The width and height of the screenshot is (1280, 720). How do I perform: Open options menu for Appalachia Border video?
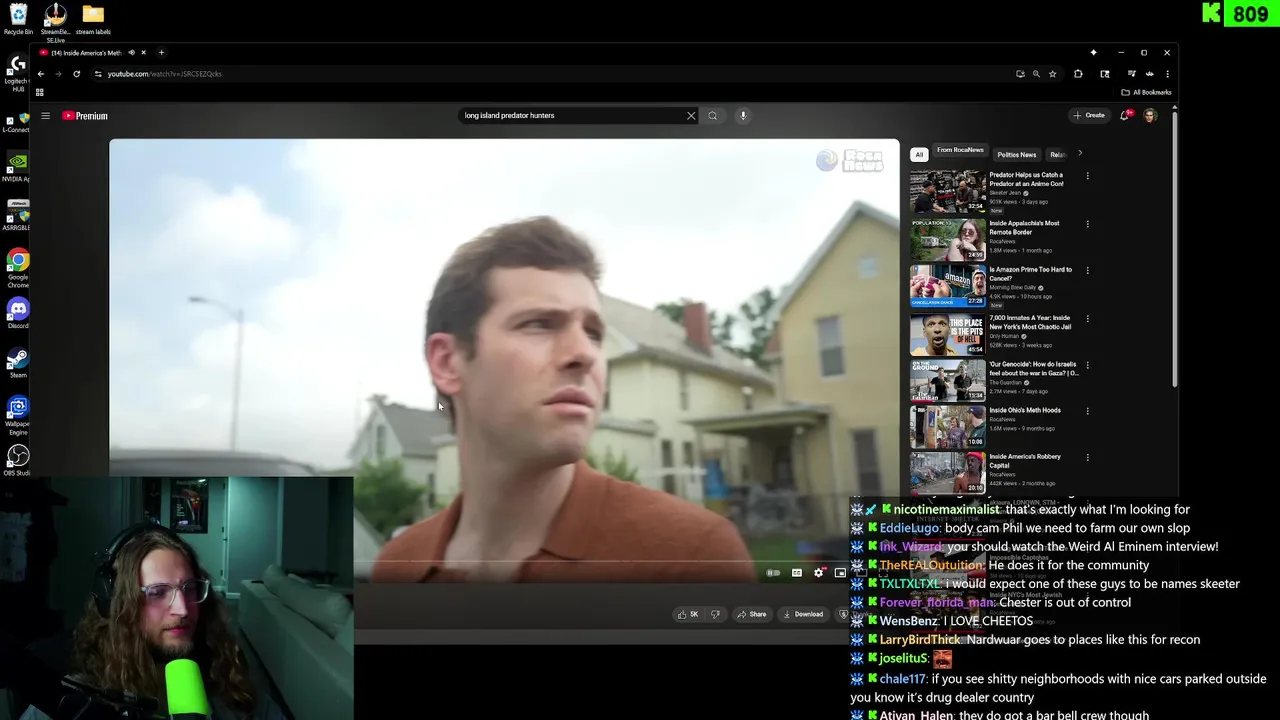coord(1087,224)
